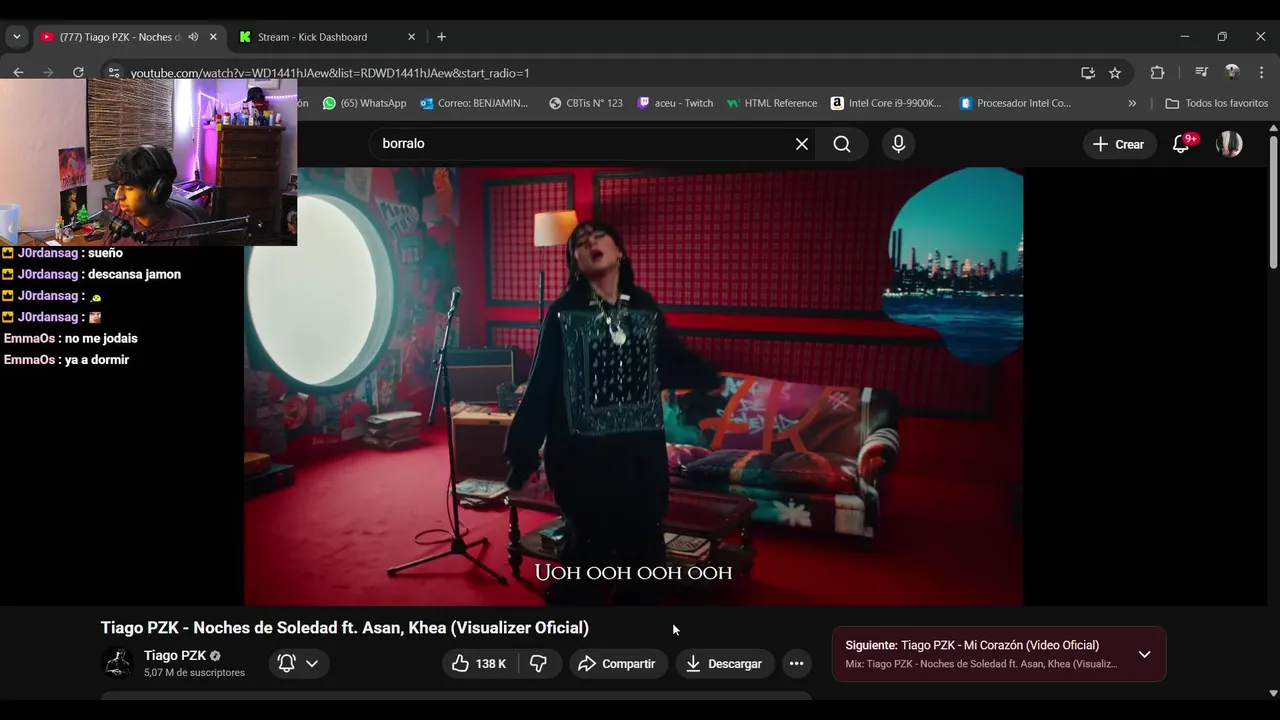Click the video player to pause
Viewport: 1280px width, 720px height.
tap(633, 386)
